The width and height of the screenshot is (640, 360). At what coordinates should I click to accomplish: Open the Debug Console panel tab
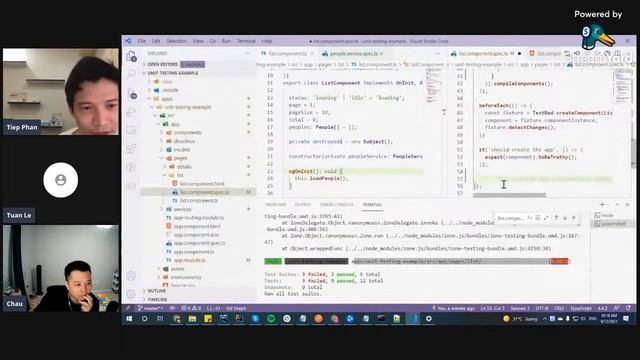(337, 204)
